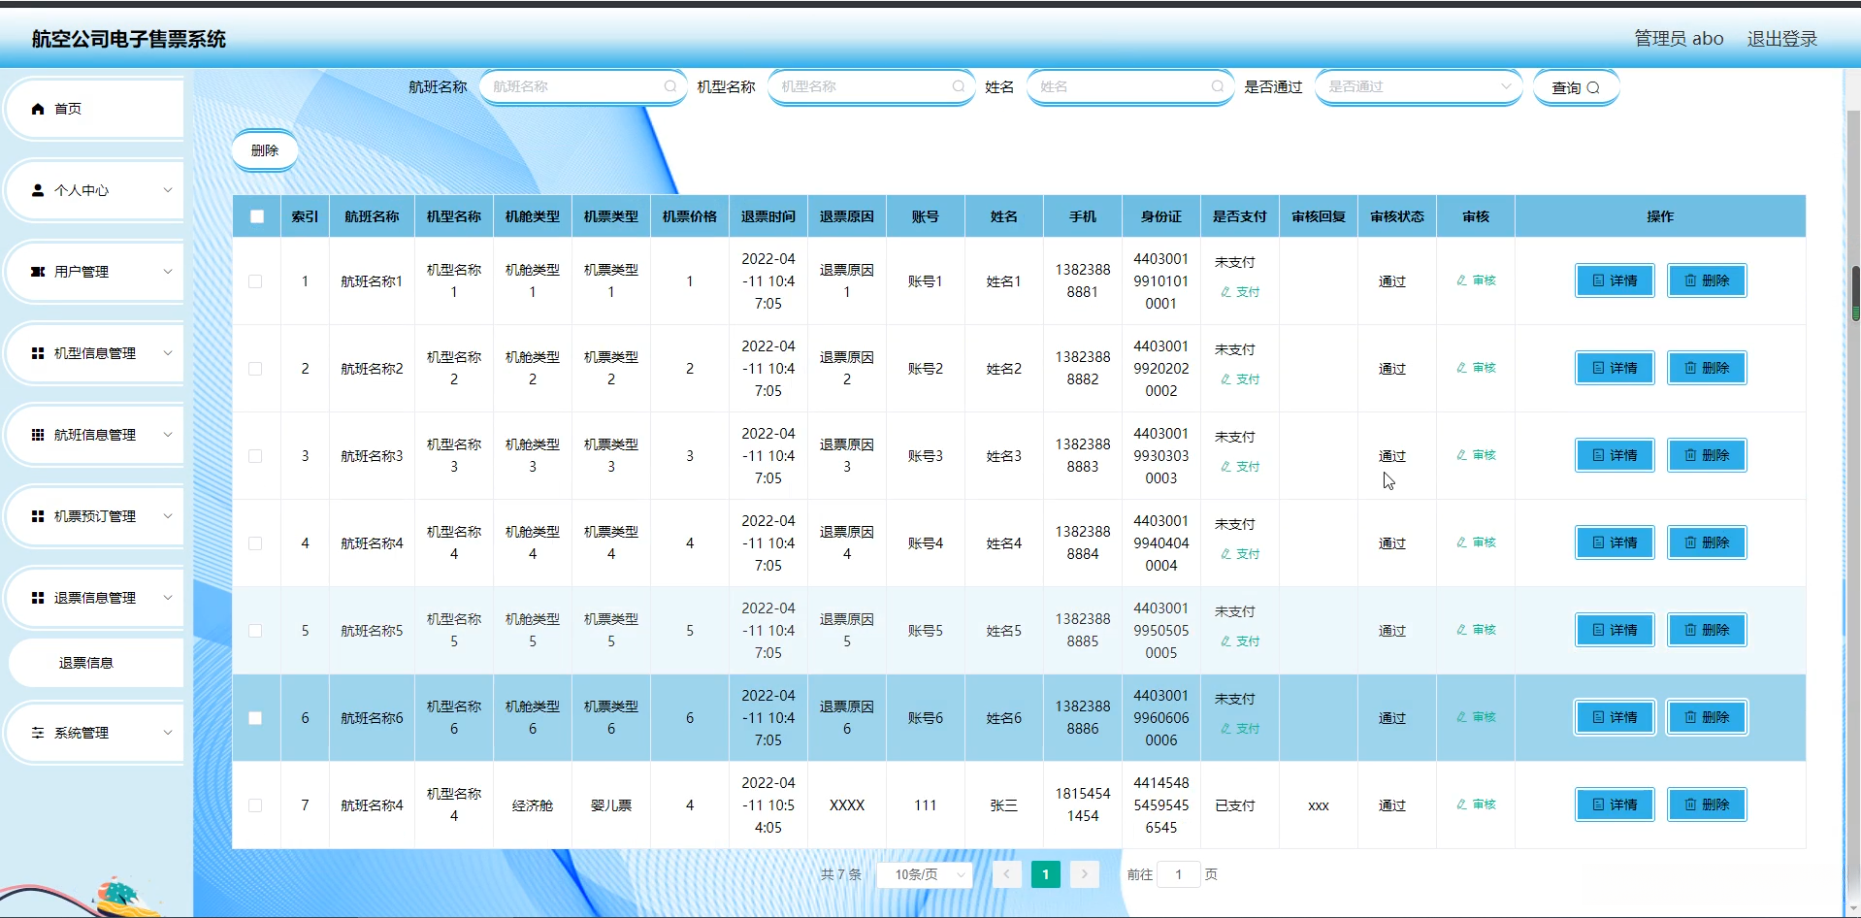
Task: Click the person icon for 个人中心
Action: click(38, 190)
